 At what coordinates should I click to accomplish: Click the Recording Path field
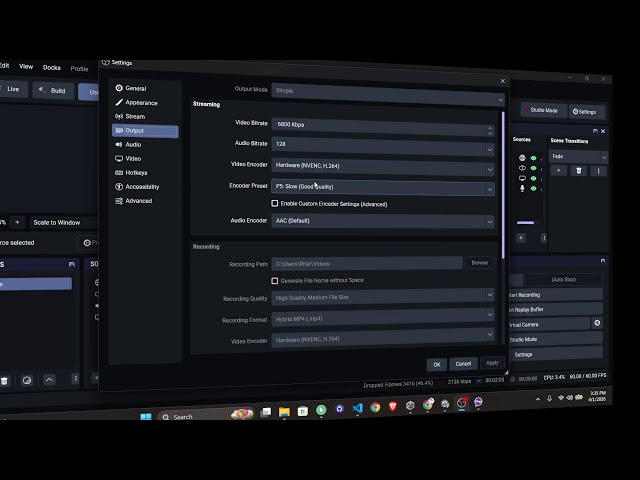tap(367, 263)
